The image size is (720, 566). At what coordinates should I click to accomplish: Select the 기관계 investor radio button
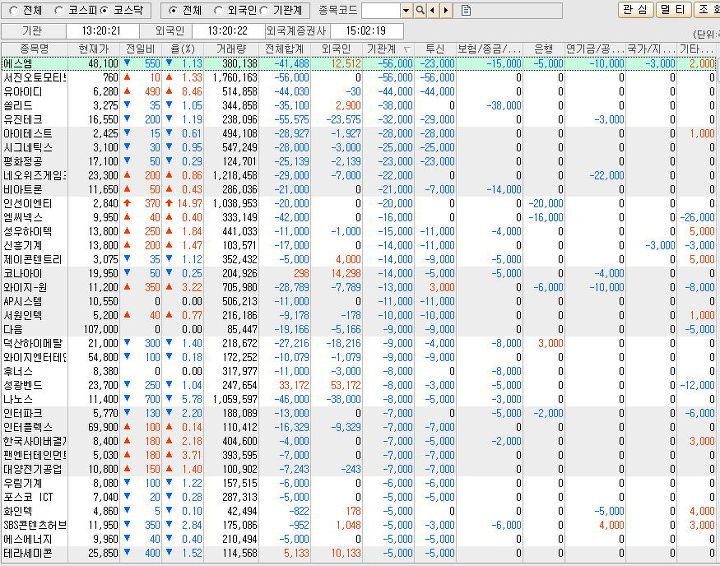pyautogui.click(x=264, y=10)
